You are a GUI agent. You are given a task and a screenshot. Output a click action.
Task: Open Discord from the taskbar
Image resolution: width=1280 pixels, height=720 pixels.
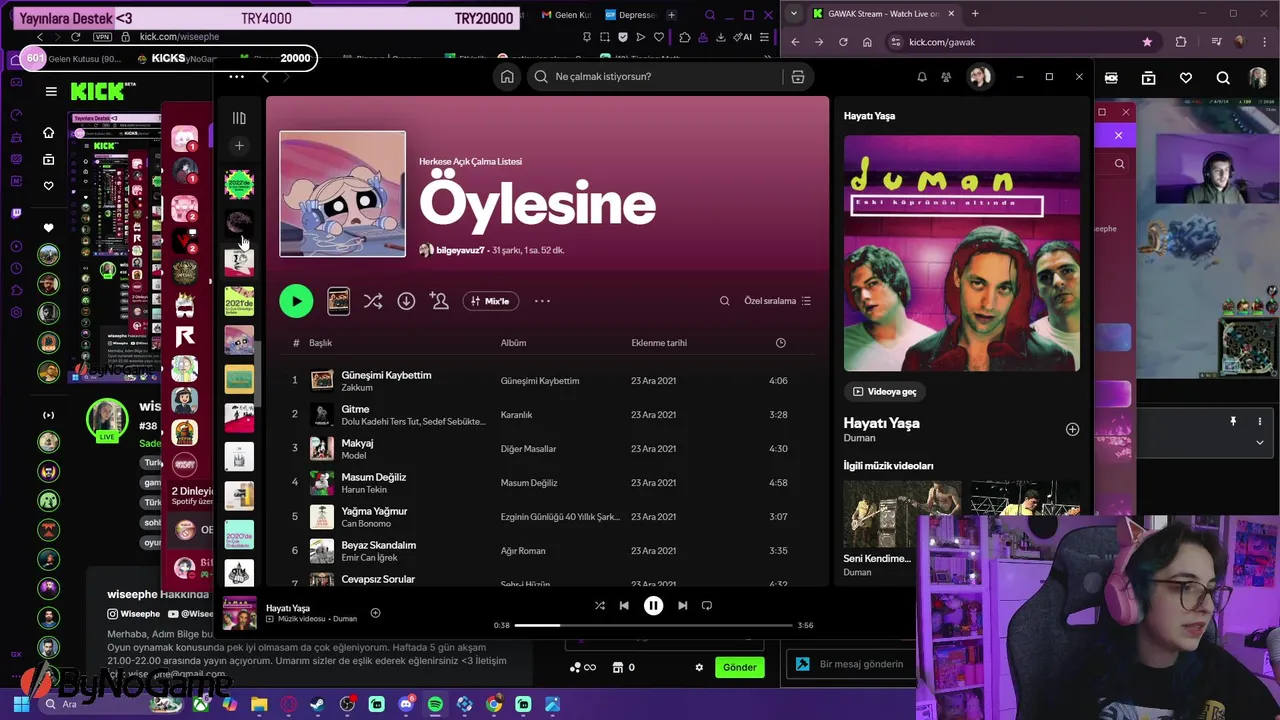[406, 704]
